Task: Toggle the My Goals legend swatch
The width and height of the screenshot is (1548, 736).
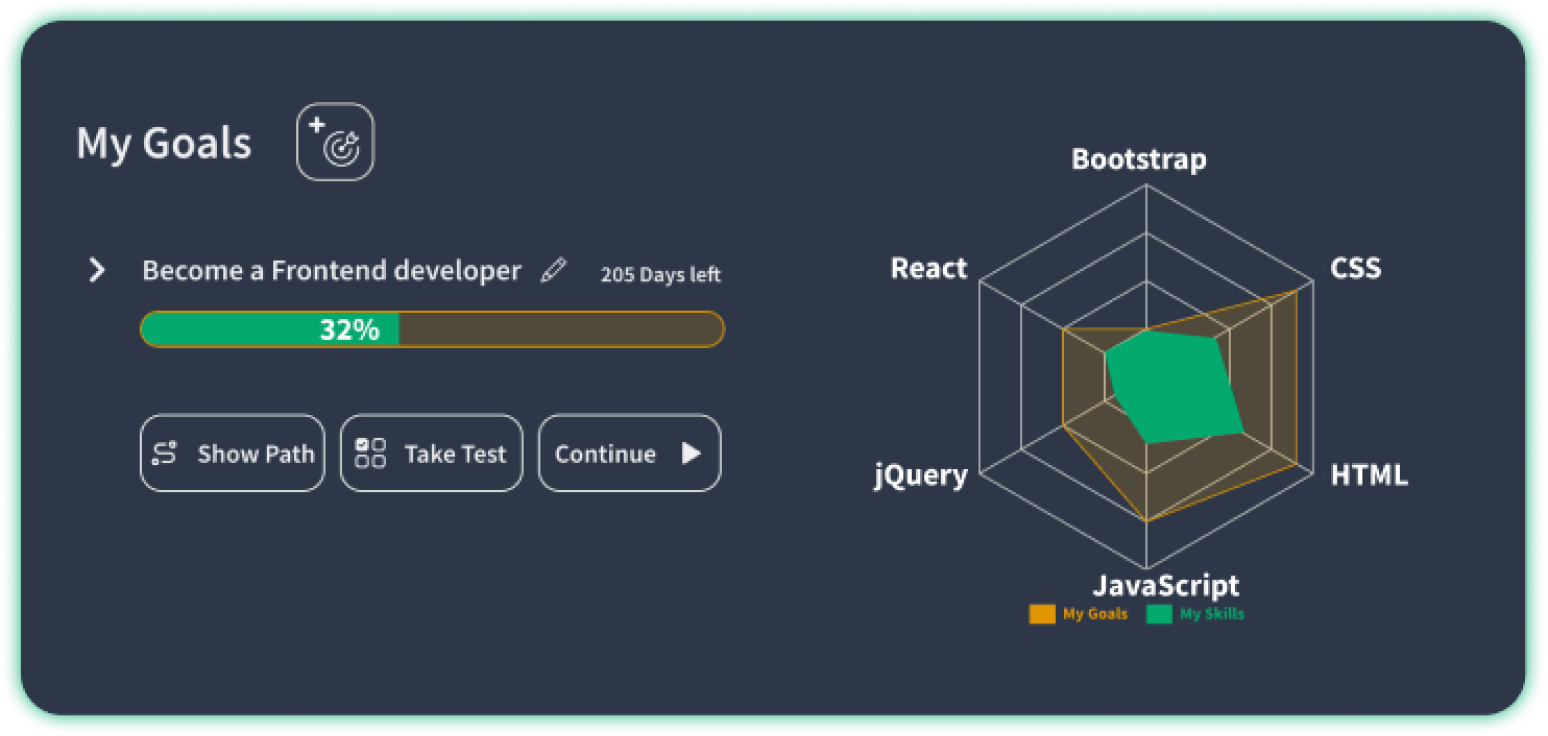Action: point(1042,614)
